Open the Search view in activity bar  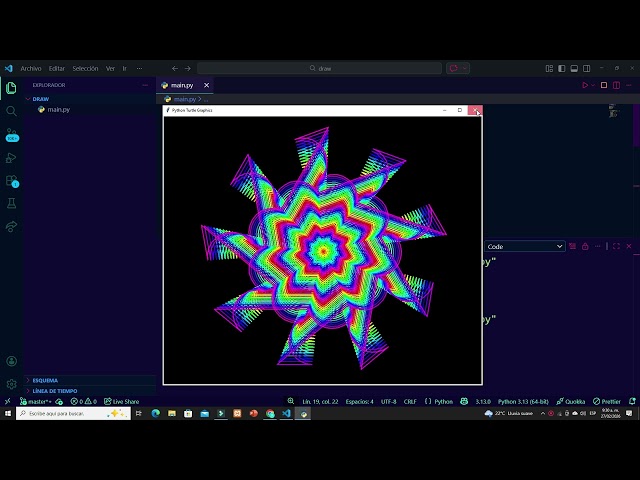pyautogui.click(x=12, y=110)
